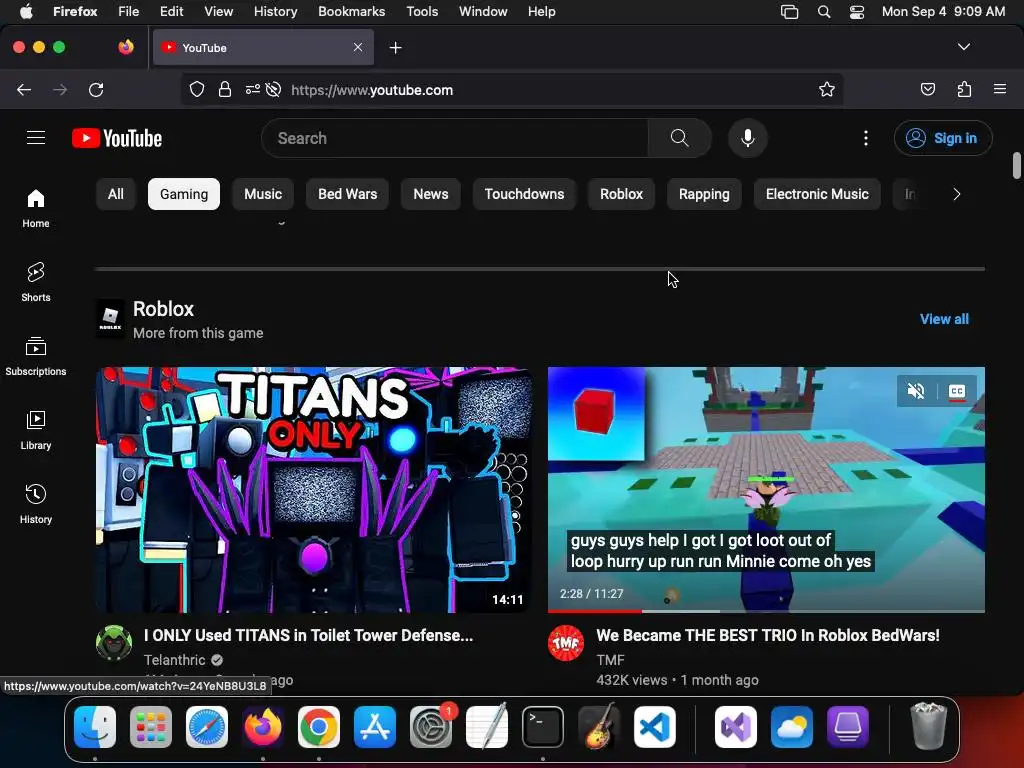This screenshot has height=768, width=1024.
Task: Go to Home in sidebar
Action: pos(36,208)
